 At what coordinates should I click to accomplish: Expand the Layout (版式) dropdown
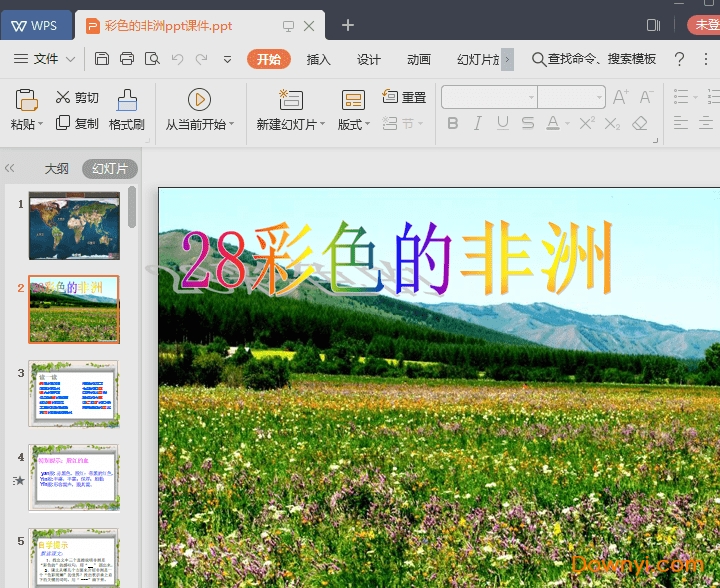(354, 124)
